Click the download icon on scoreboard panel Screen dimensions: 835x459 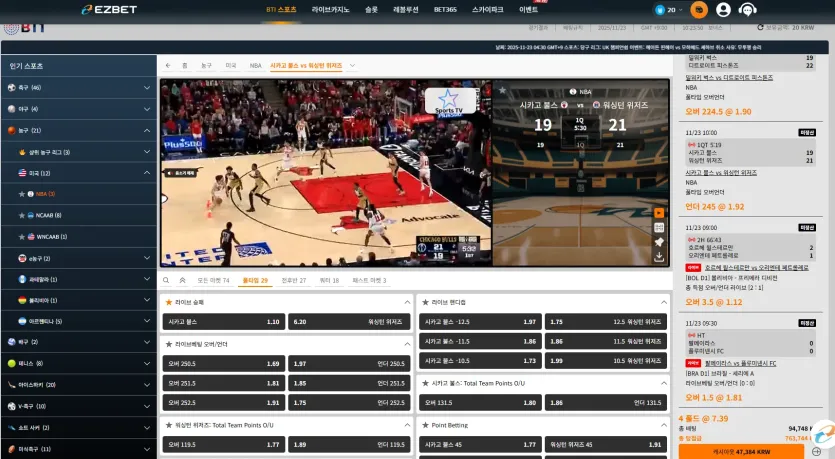[x=659, y=257]
